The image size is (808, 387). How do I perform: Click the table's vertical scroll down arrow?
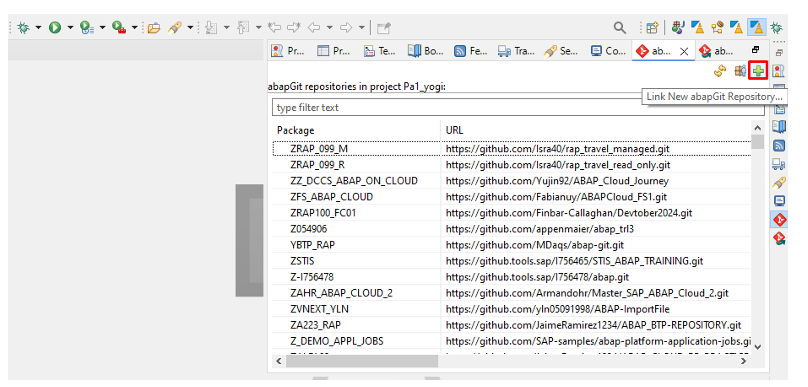pyautogui.click(x=757, y=347)
